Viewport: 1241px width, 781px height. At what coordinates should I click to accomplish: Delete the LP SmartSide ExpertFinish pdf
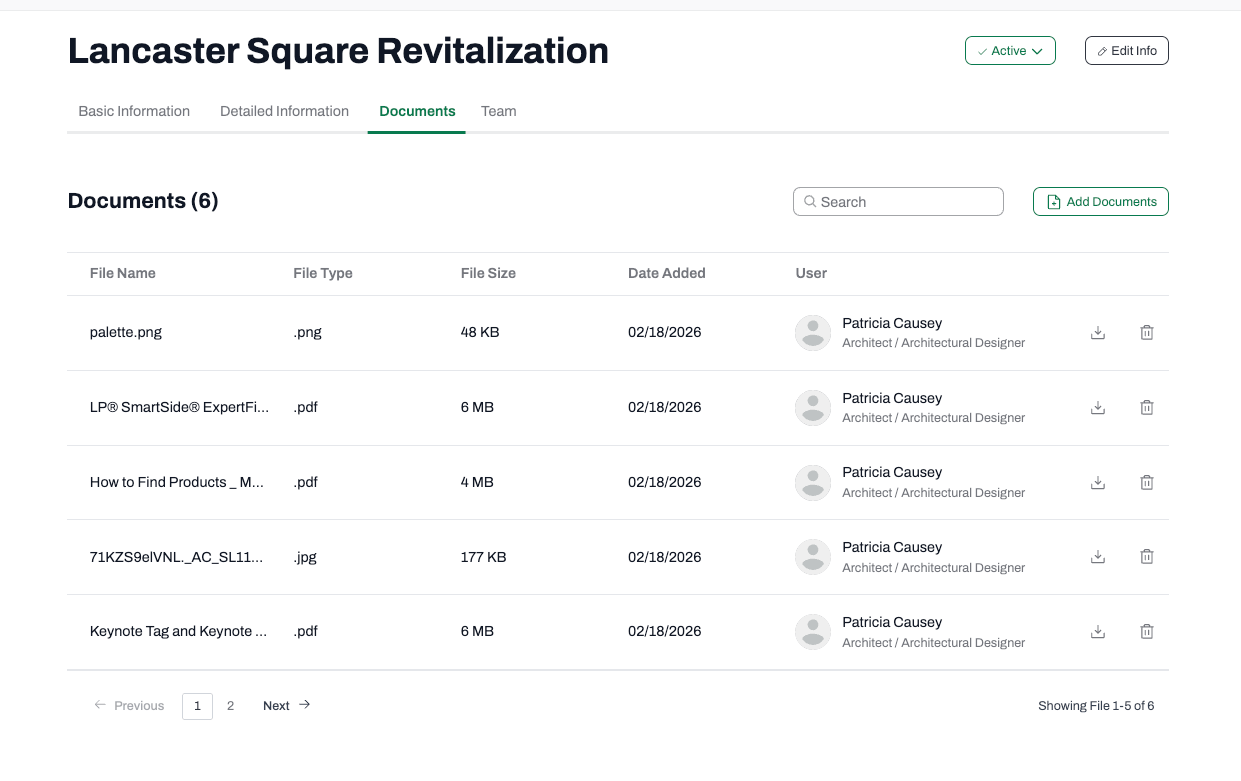click(x=1147, y=407)
